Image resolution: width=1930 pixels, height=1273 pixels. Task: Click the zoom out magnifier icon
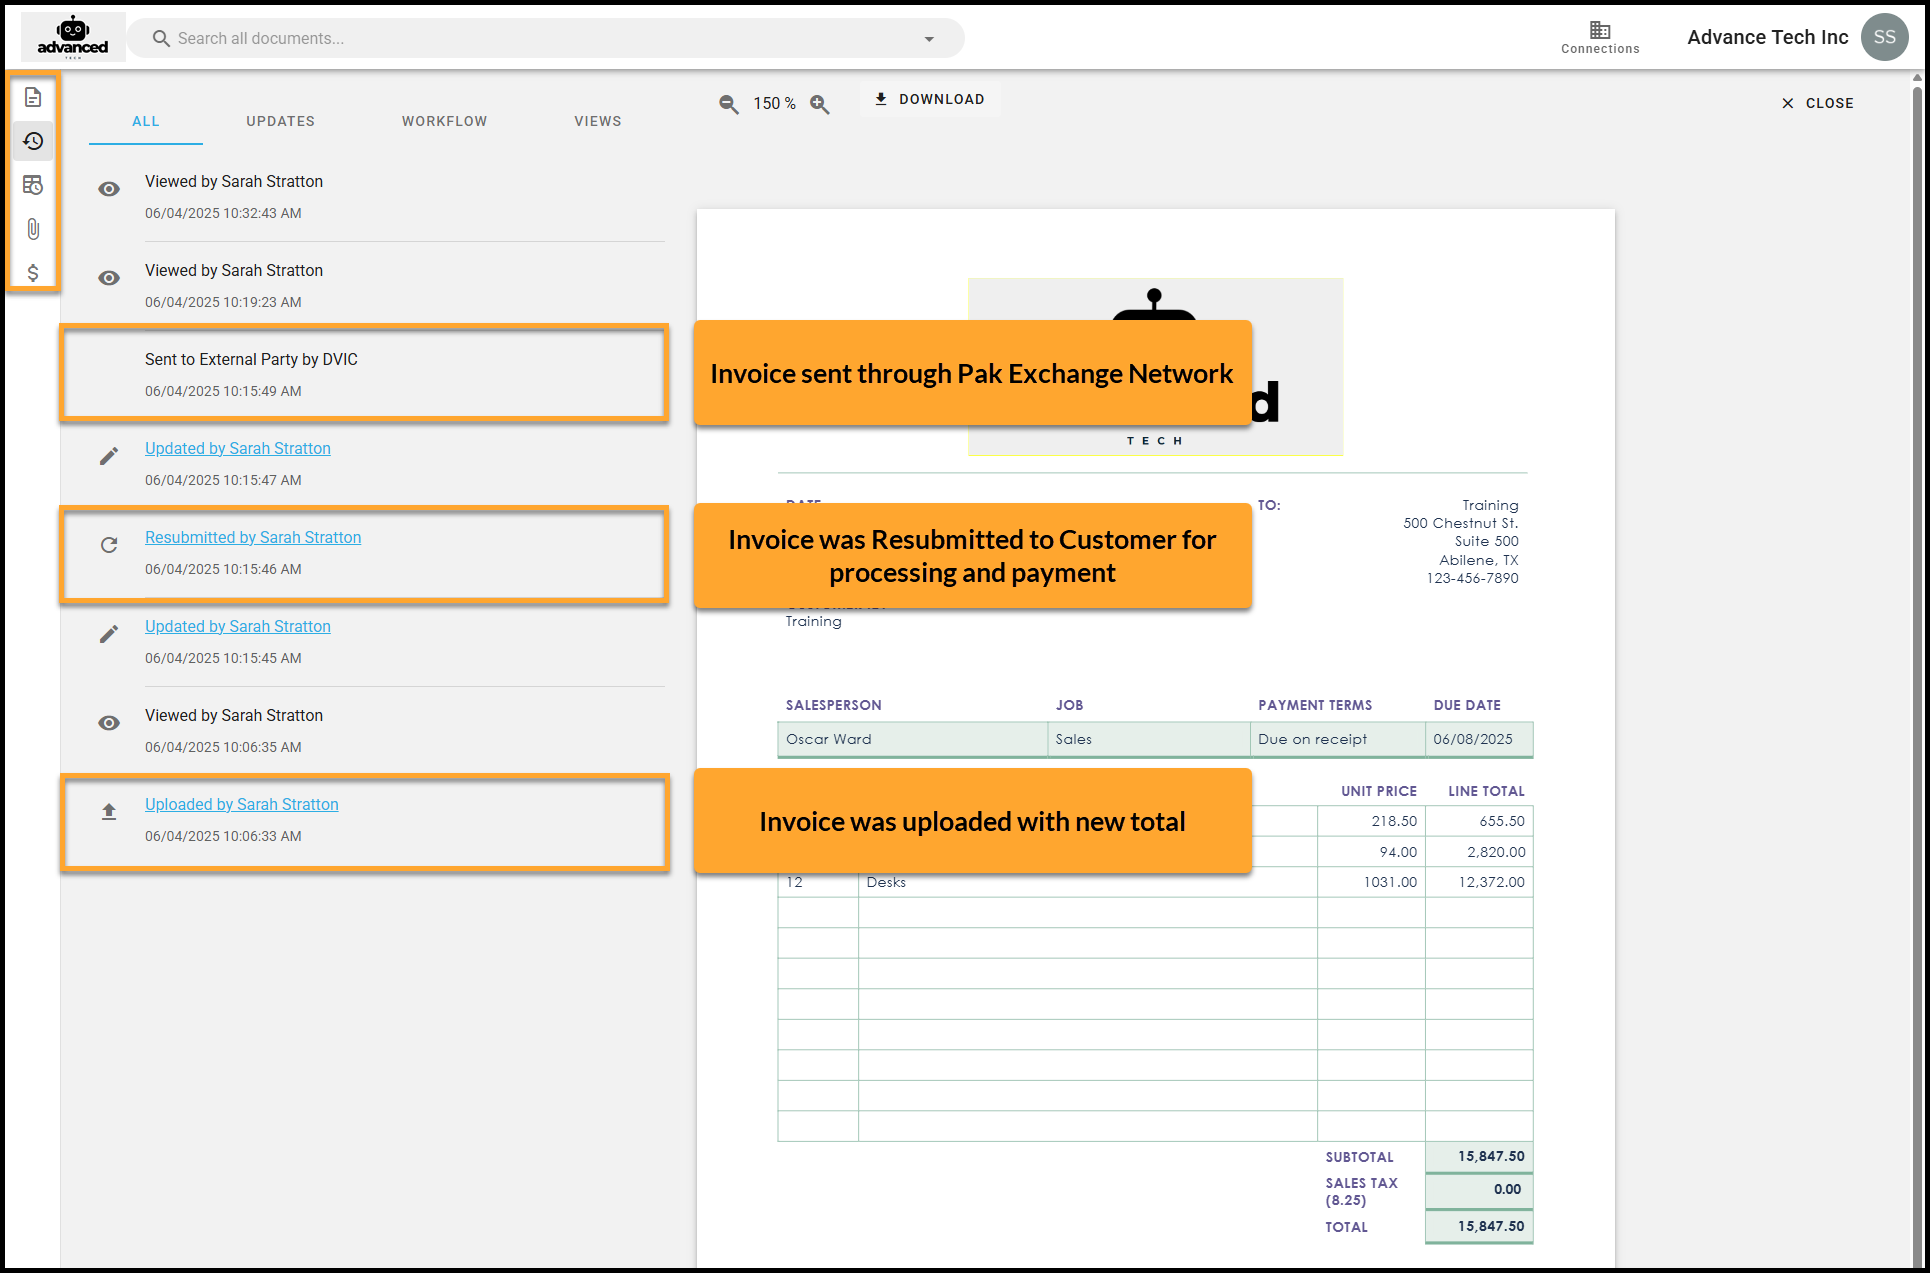(x=729, y=104)
